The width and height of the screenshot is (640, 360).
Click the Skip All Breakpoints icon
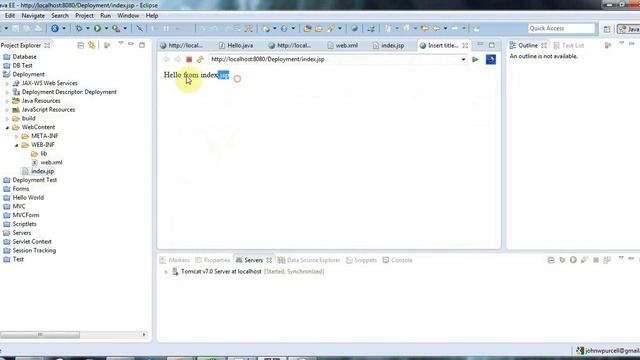[139, 29]
